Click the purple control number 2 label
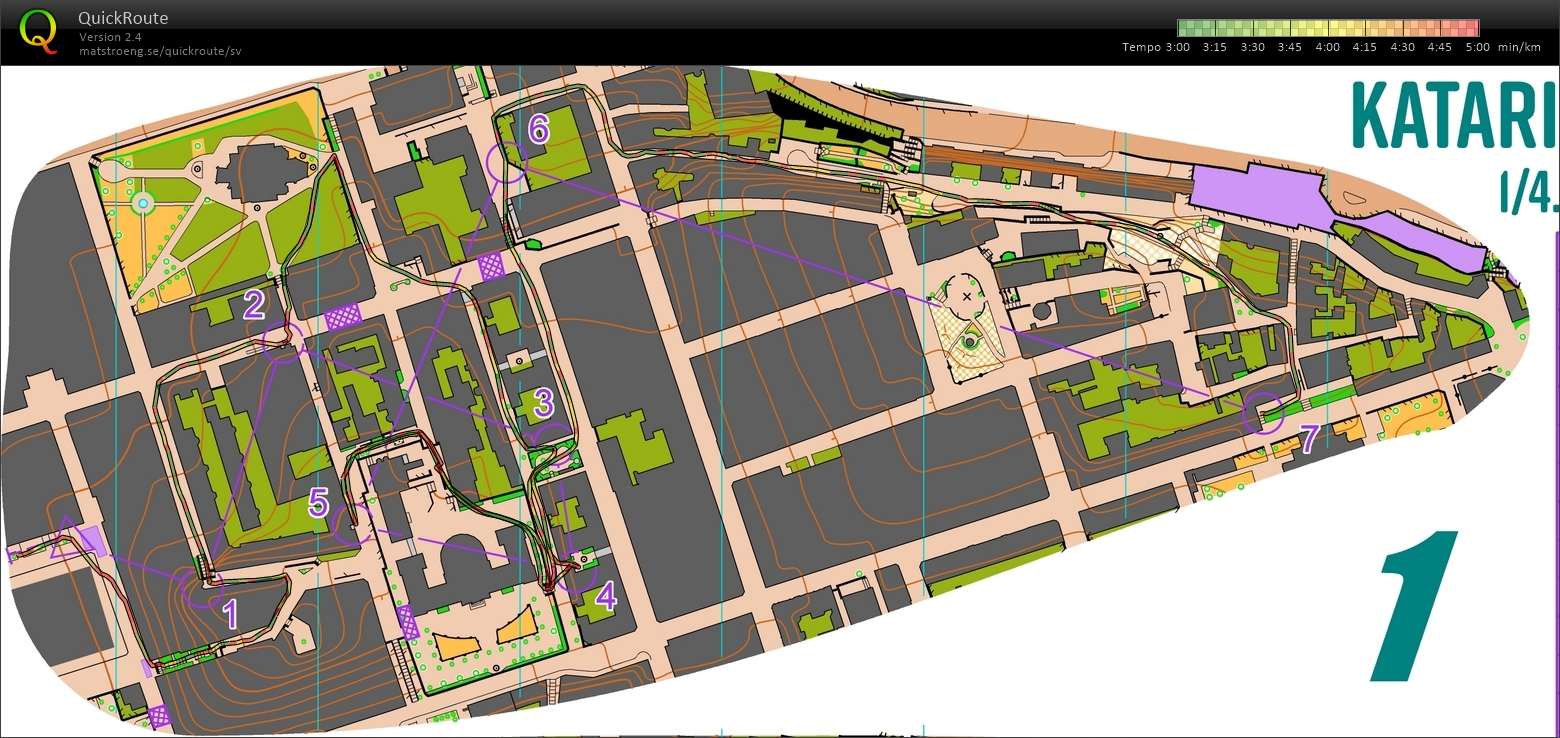 255,303
